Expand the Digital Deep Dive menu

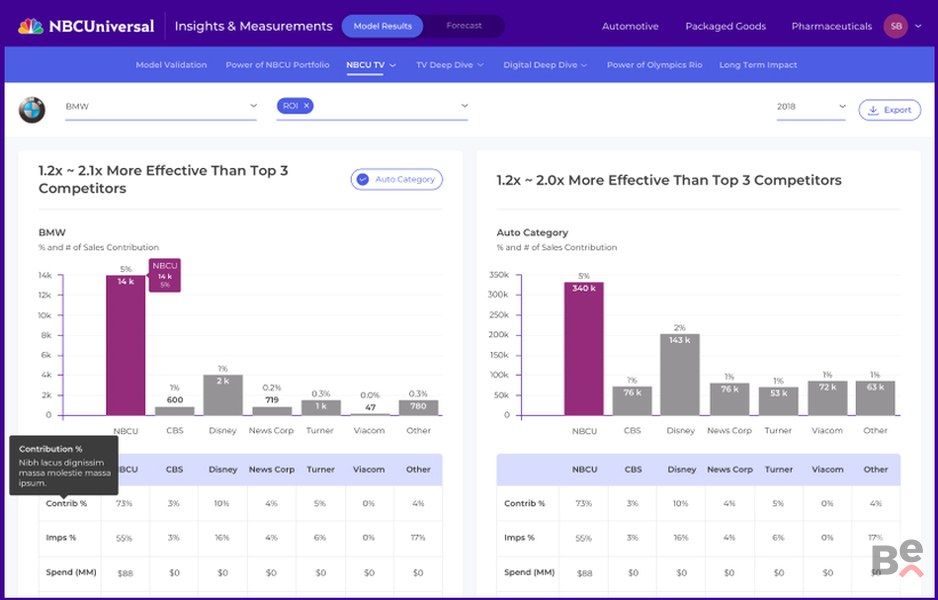point(545,65)
